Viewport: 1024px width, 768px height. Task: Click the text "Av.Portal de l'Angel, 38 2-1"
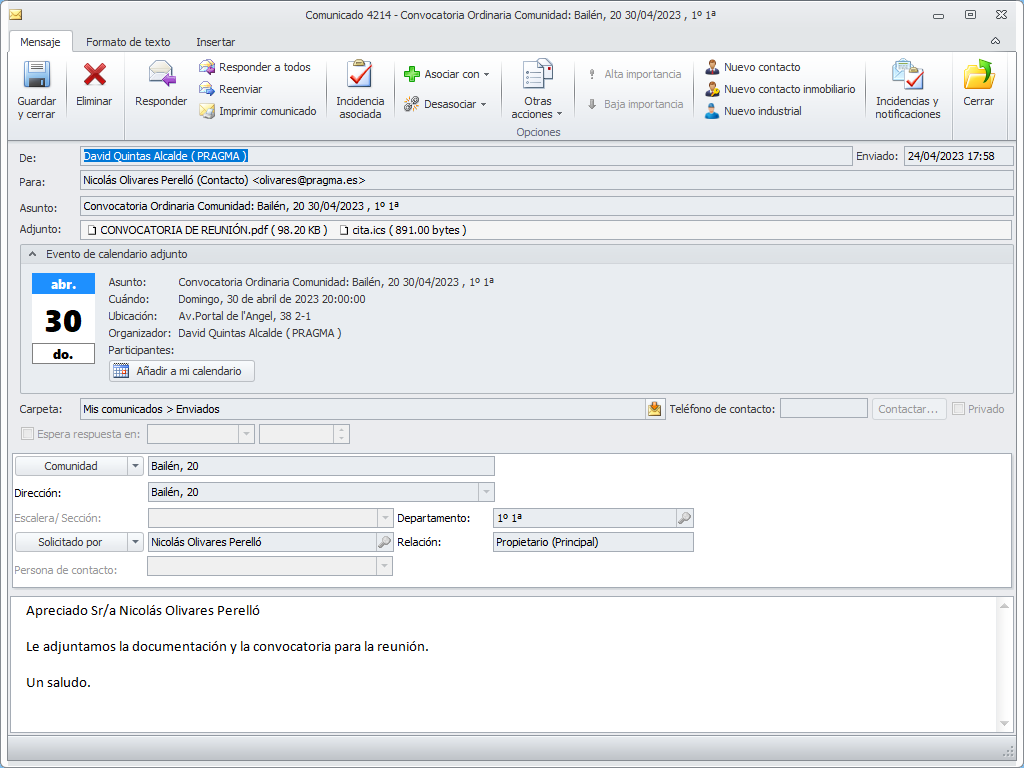[244, 316]
